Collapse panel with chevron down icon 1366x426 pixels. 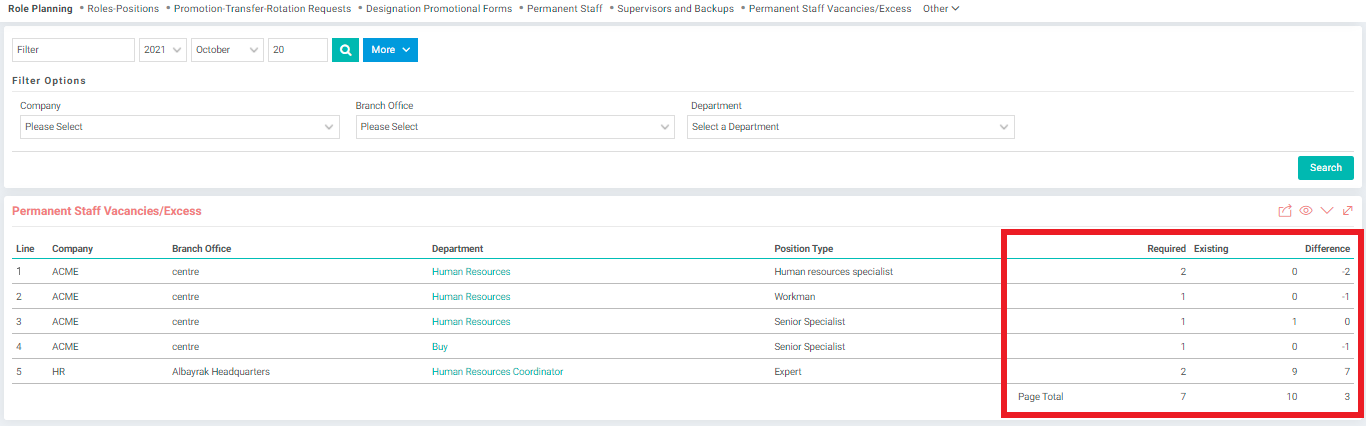(1327, 211)
